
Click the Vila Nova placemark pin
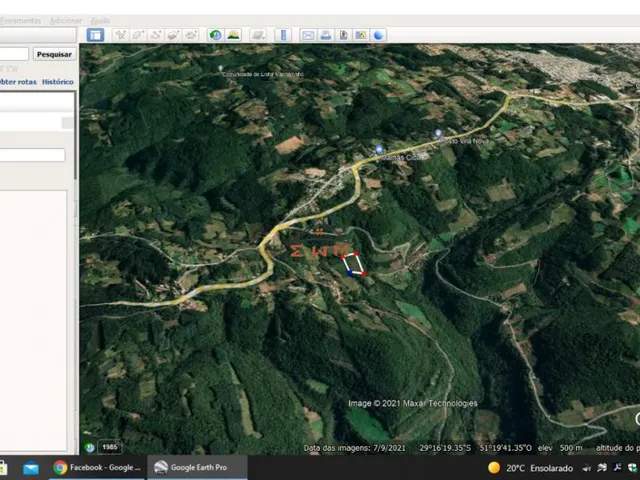[438, 133]
